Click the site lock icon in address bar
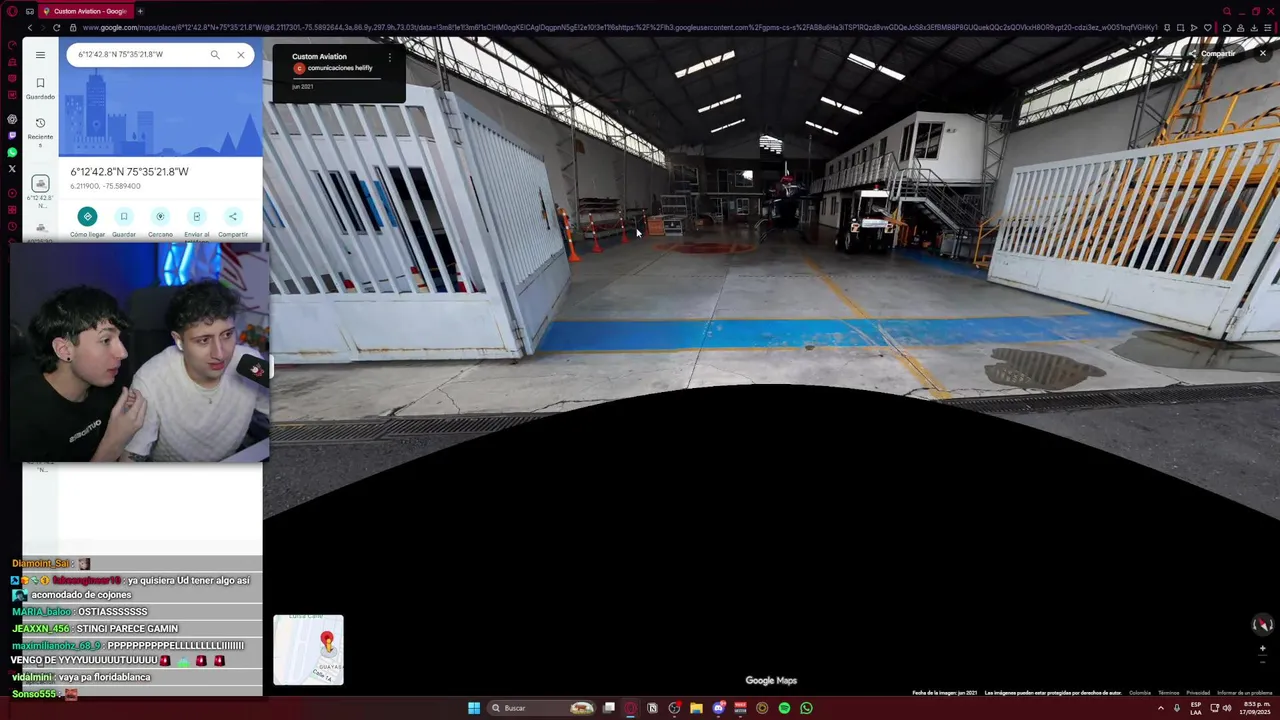Screen dimensions: 1280x720 74,28
